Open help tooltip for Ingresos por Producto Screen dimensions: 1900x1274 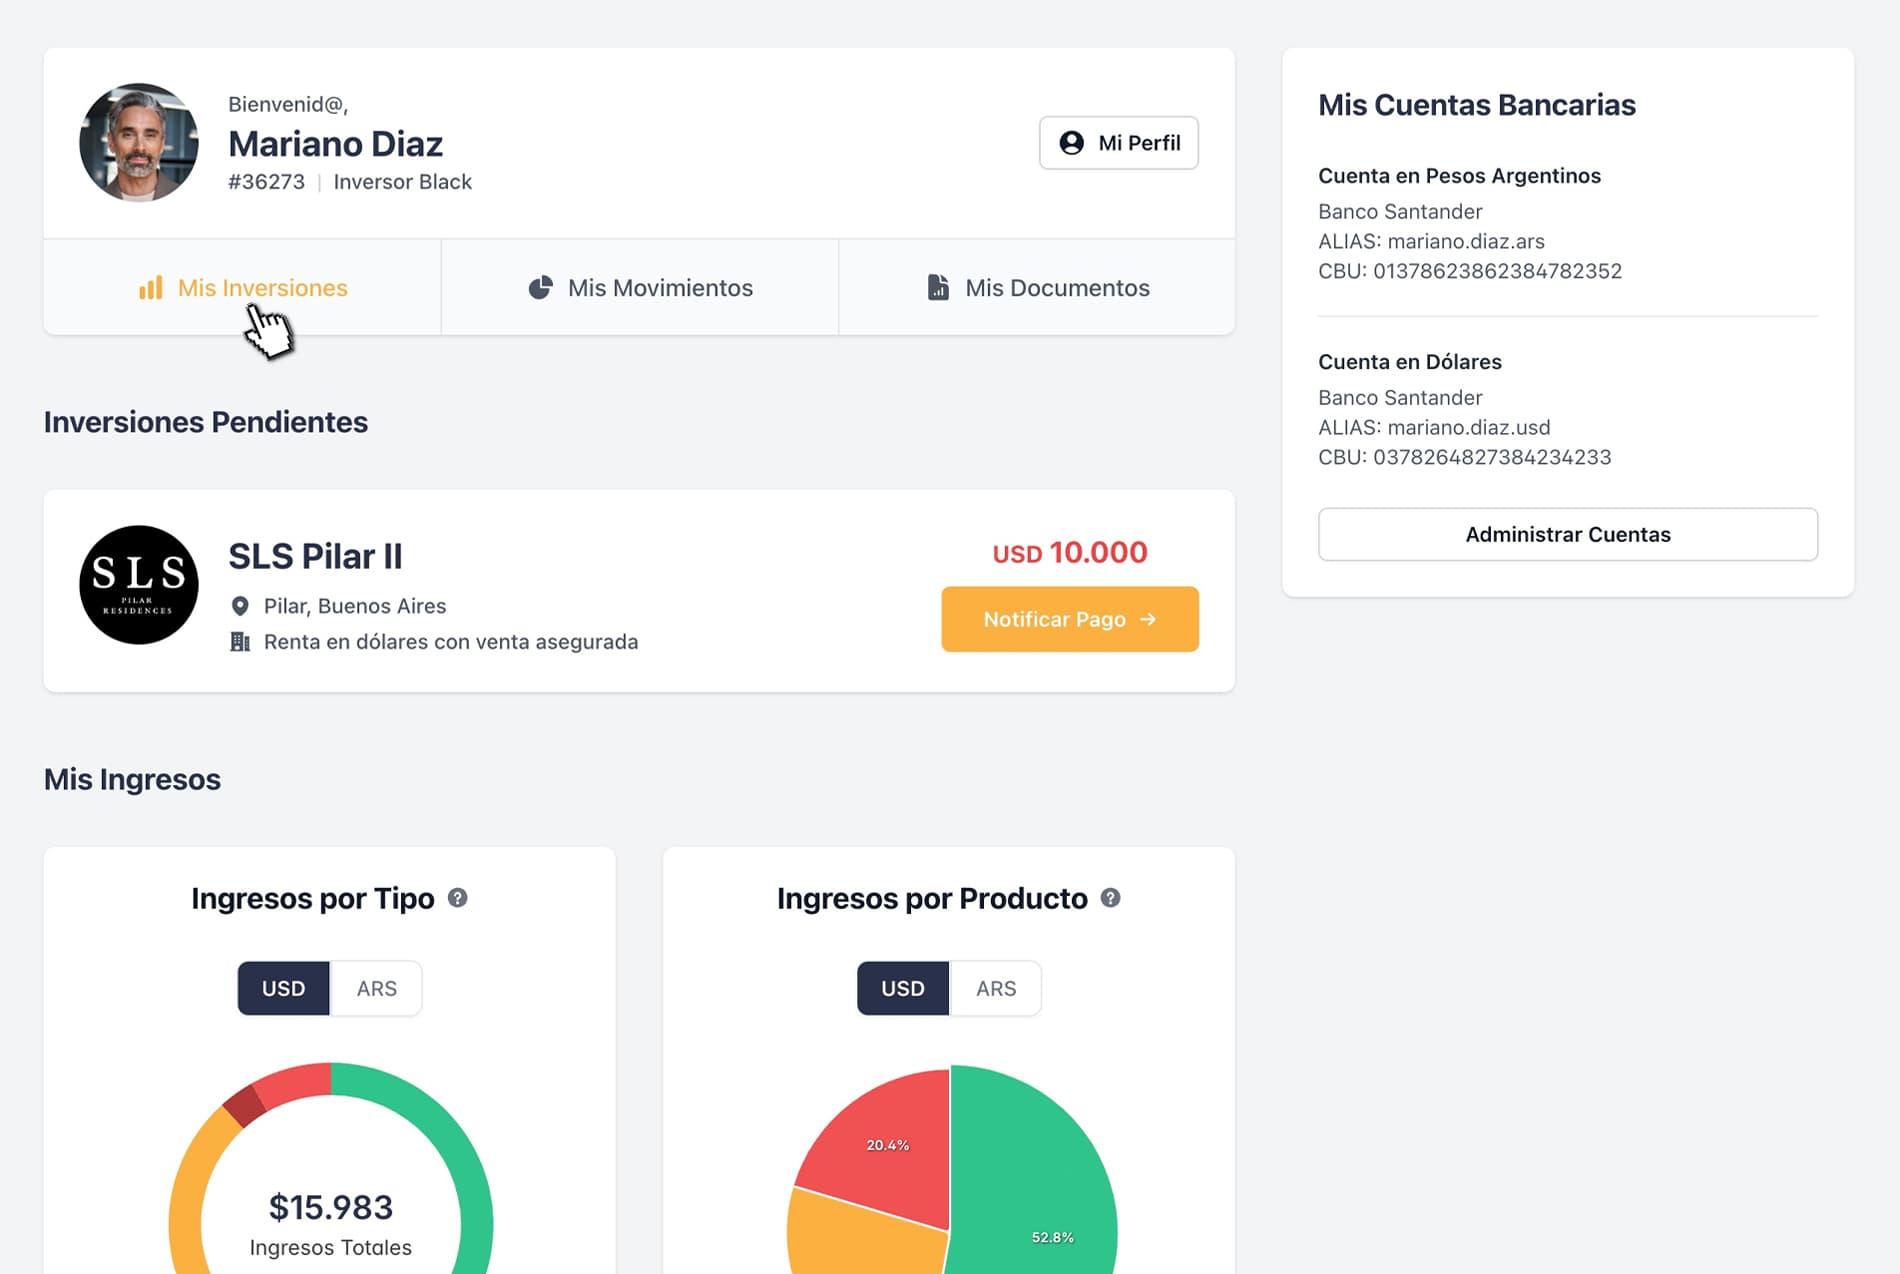click(x=1110, y=898)
